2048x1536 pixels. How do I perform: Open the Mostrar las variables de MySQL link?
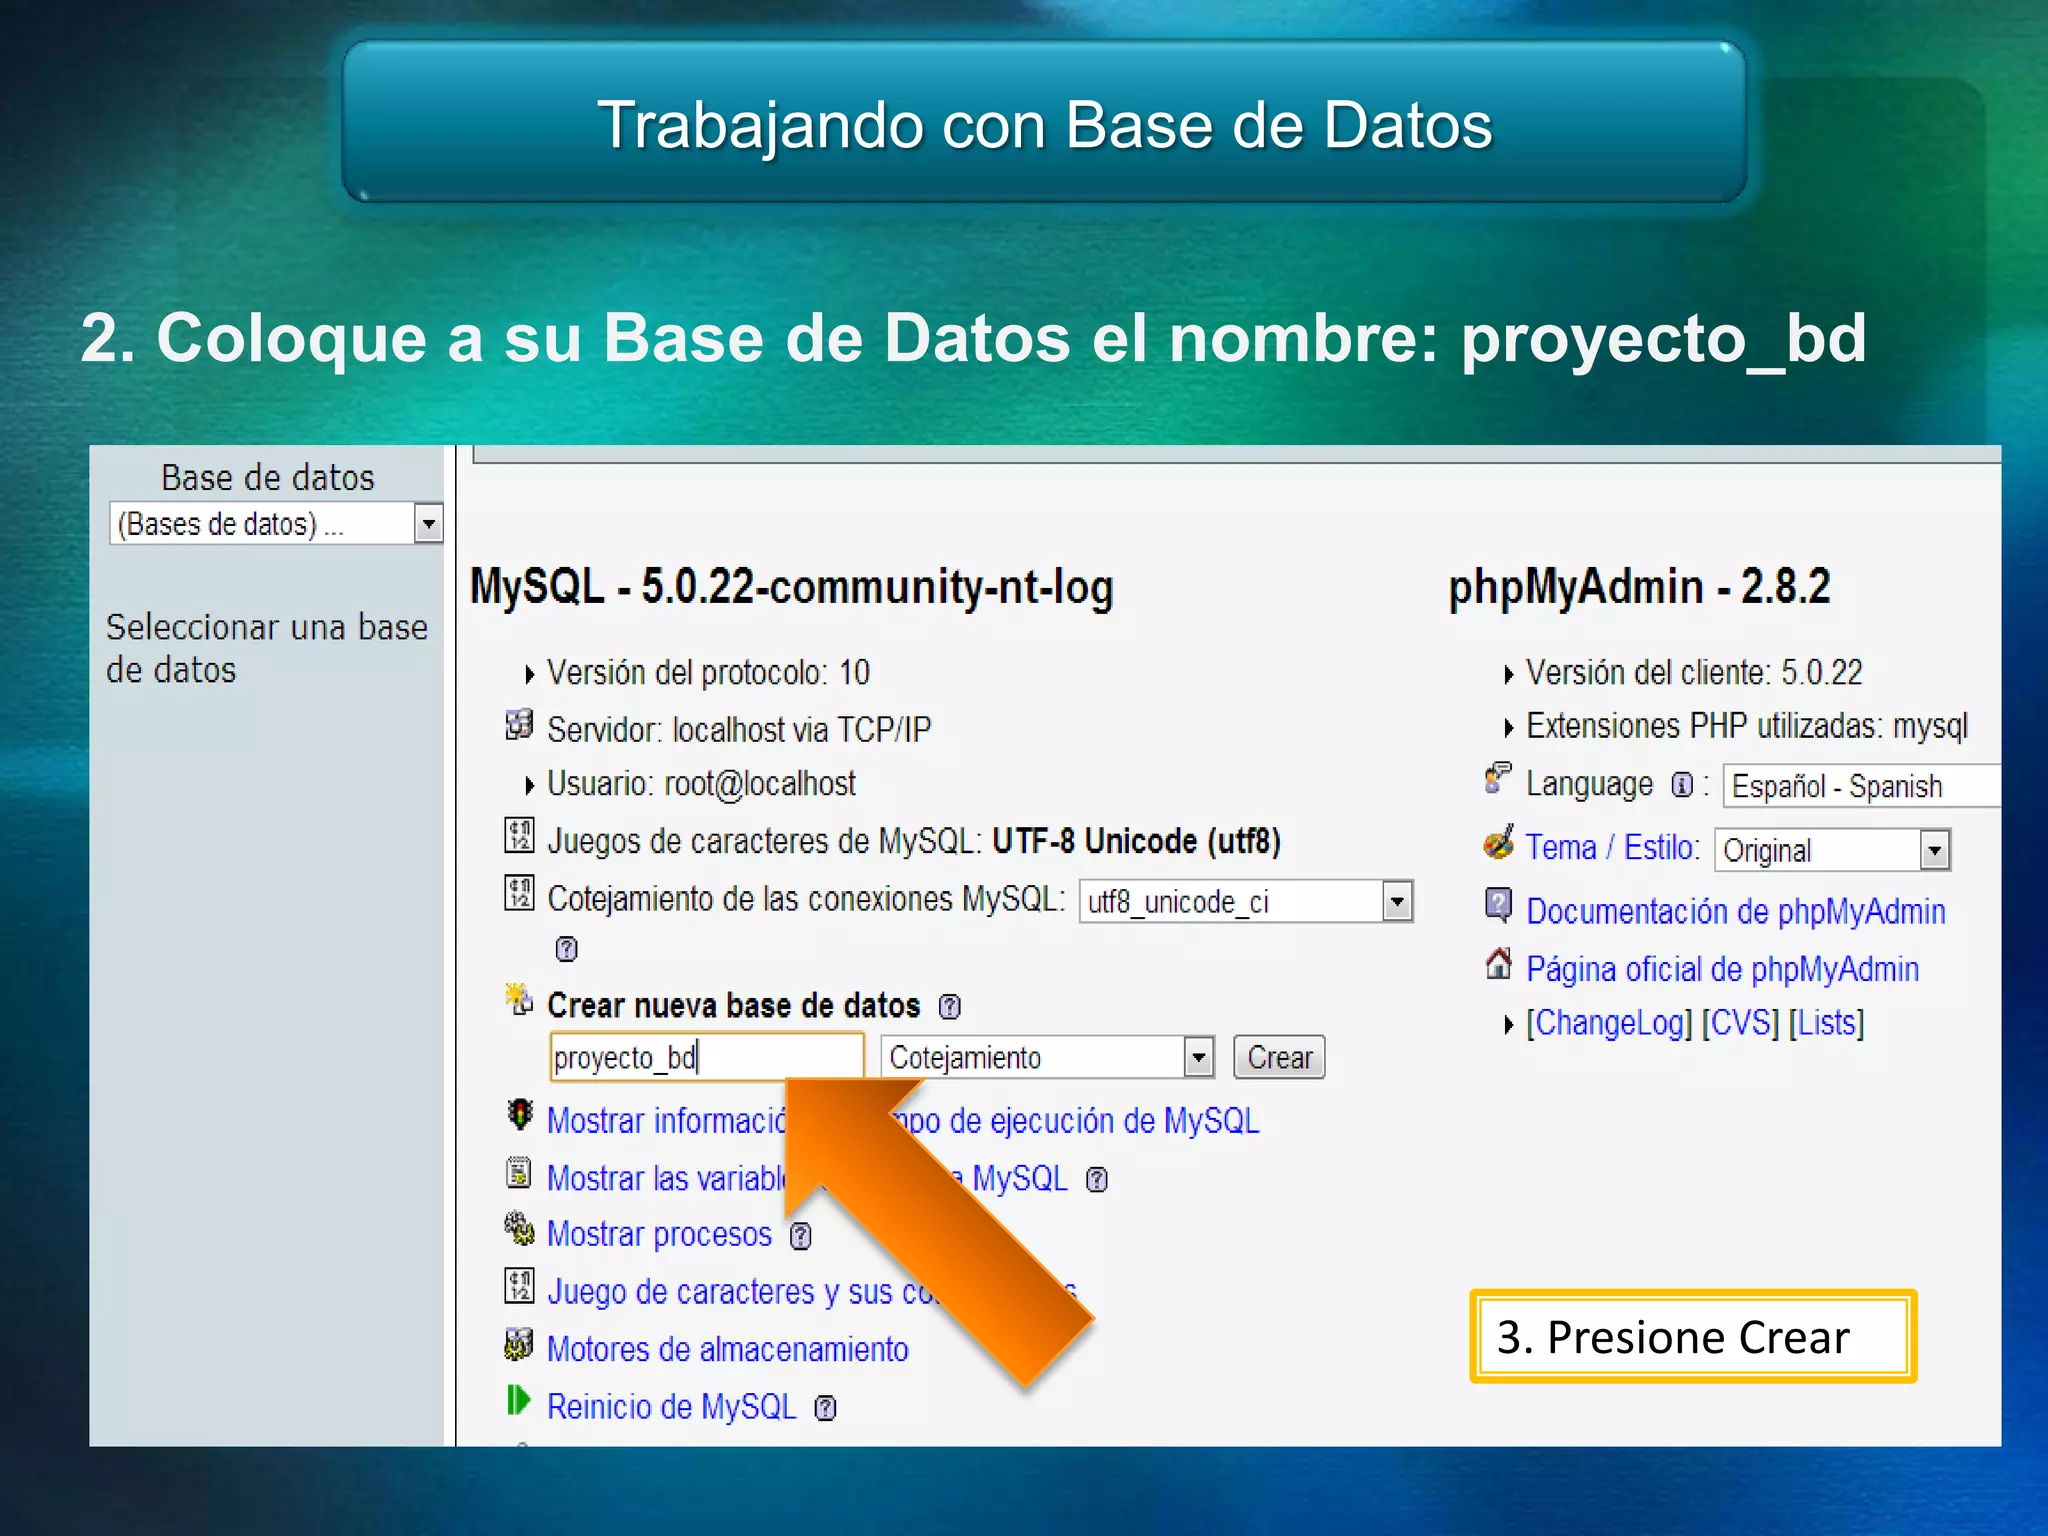coord(807,1179)
